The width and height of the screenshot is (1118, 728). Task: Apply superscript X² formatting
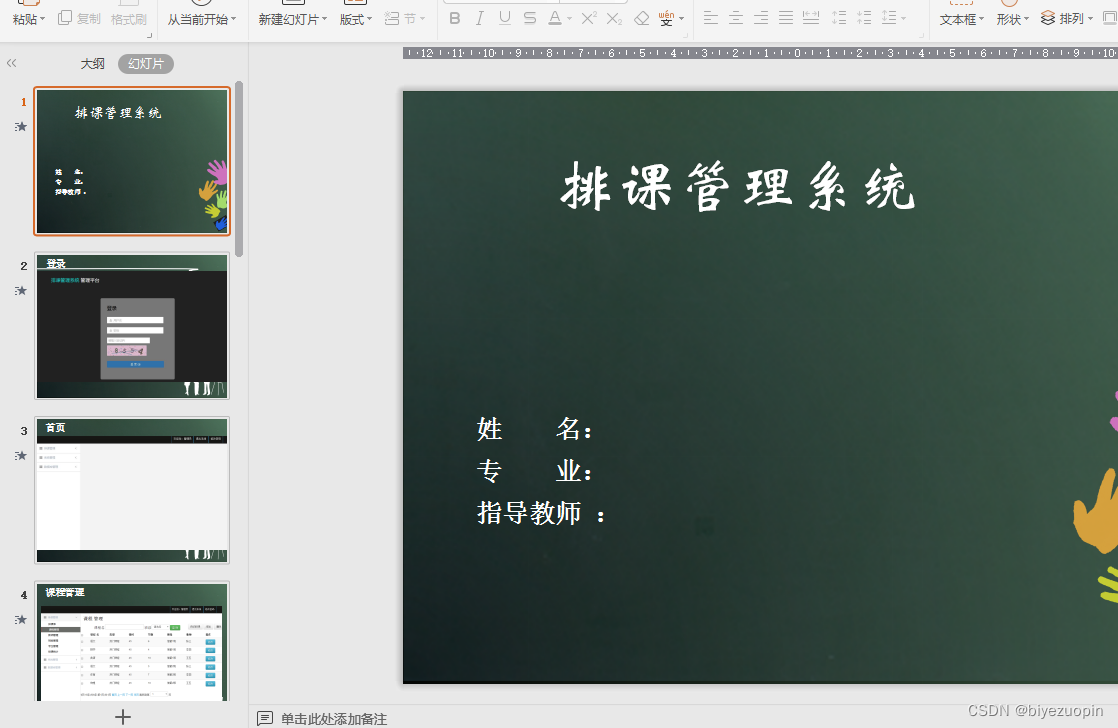589,19
